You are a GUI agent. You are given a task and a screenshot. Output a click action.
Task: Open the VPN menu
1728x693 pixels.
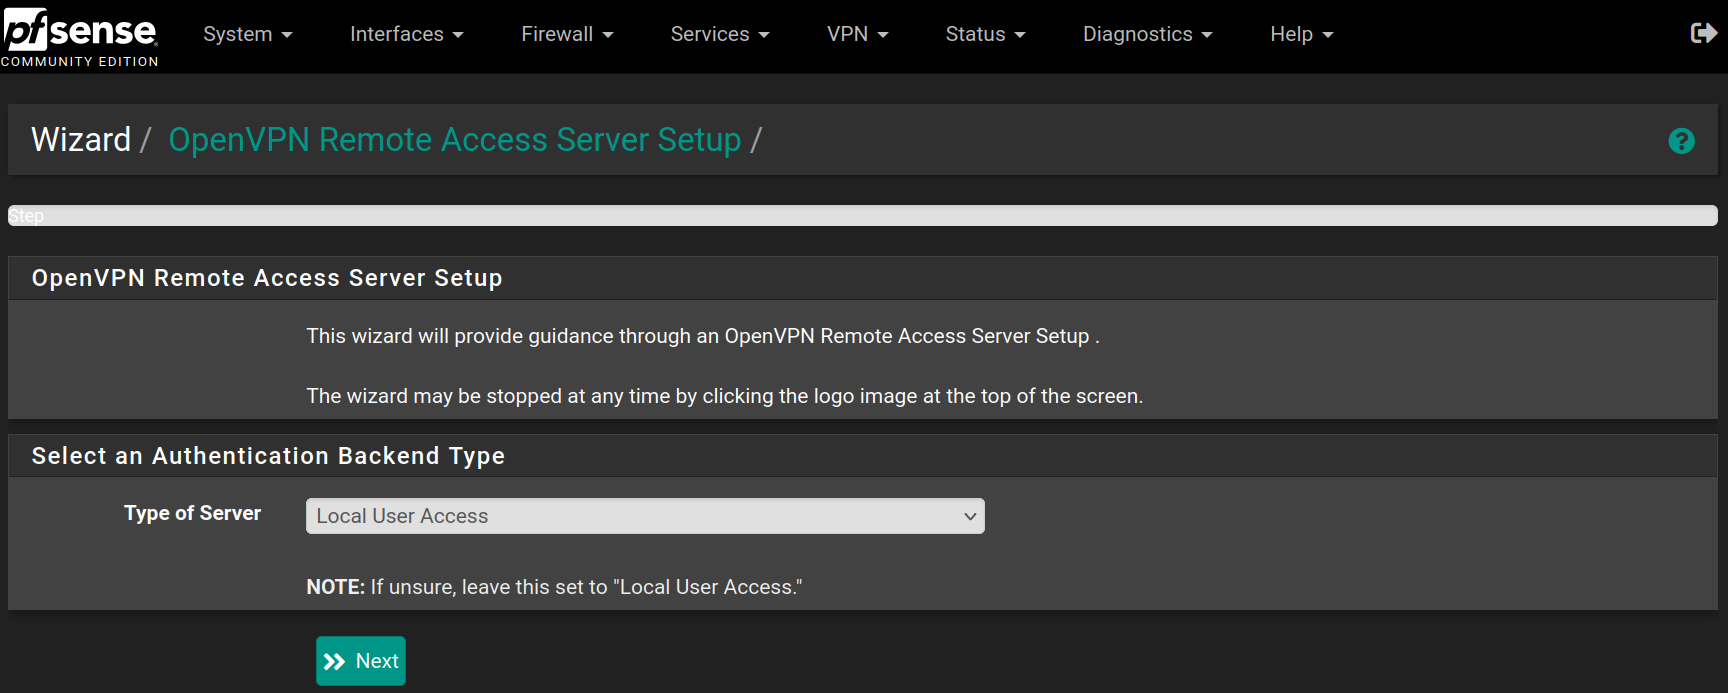click(858, 34)
